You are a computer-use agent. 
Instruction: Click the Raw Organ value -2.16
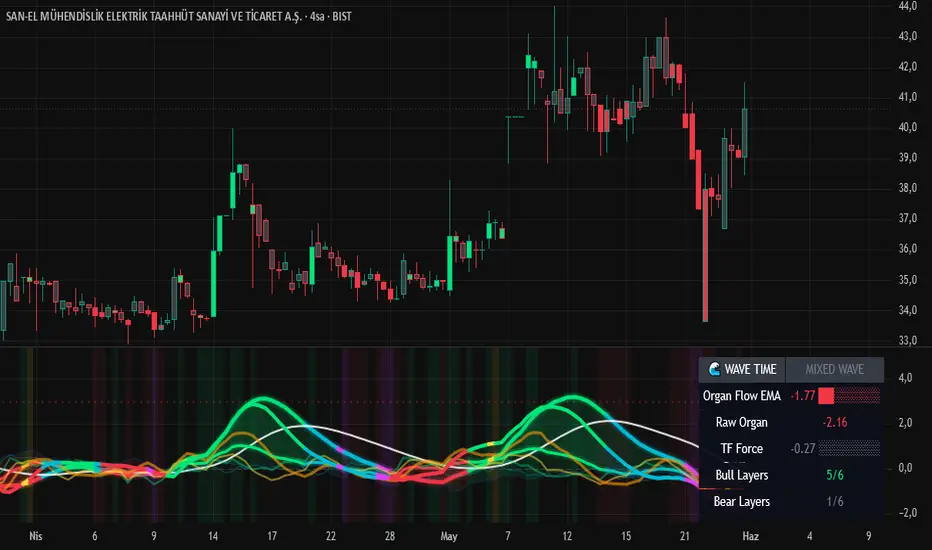835,422
